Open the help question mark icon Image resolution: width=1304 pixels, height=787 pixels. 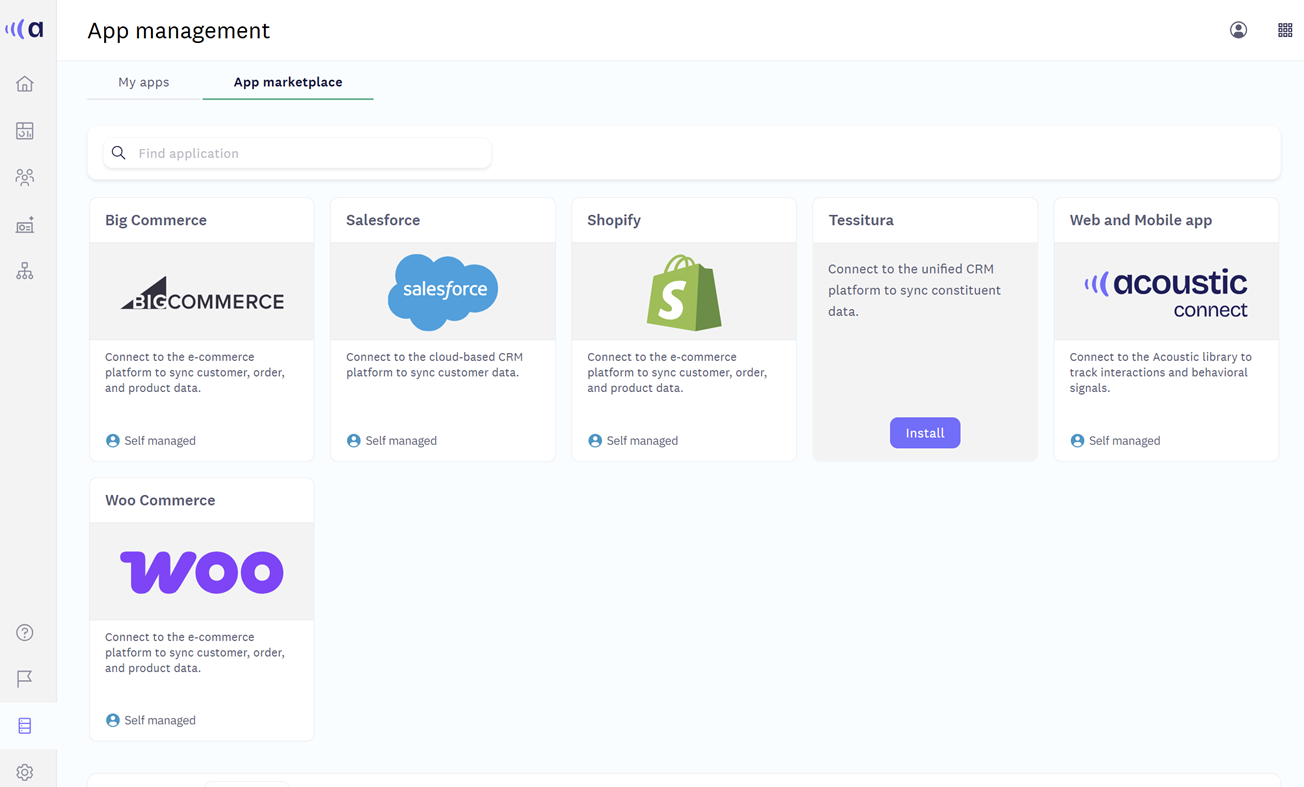coord(25,633)
